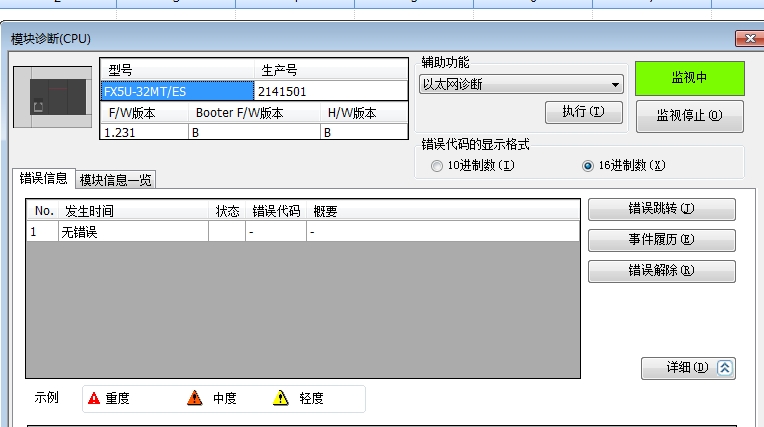The height and width of the screenshot is (427, 764).
Task: Click the 执行 button
Action: [584, 112]
